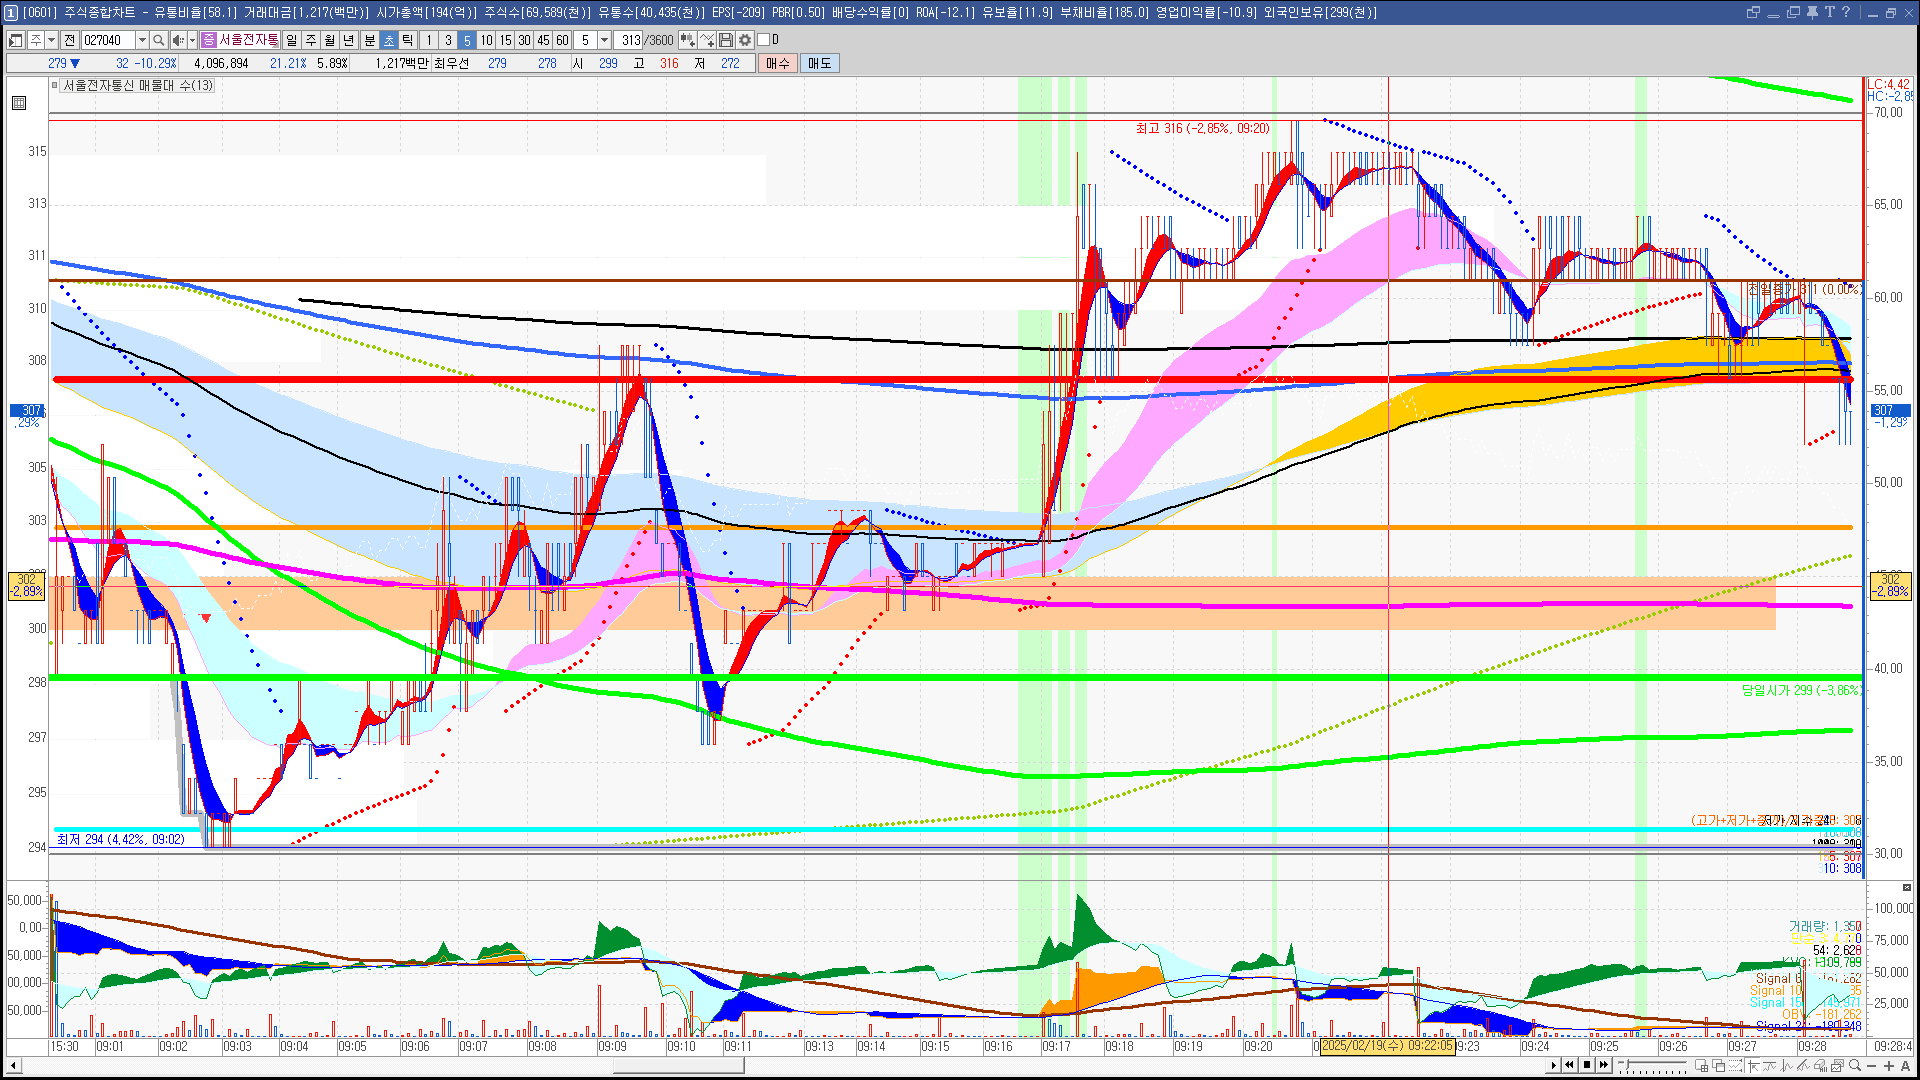Click the save chart floppy icon
Viewport: 1920px width, 1080px height.
coord(726,40)
